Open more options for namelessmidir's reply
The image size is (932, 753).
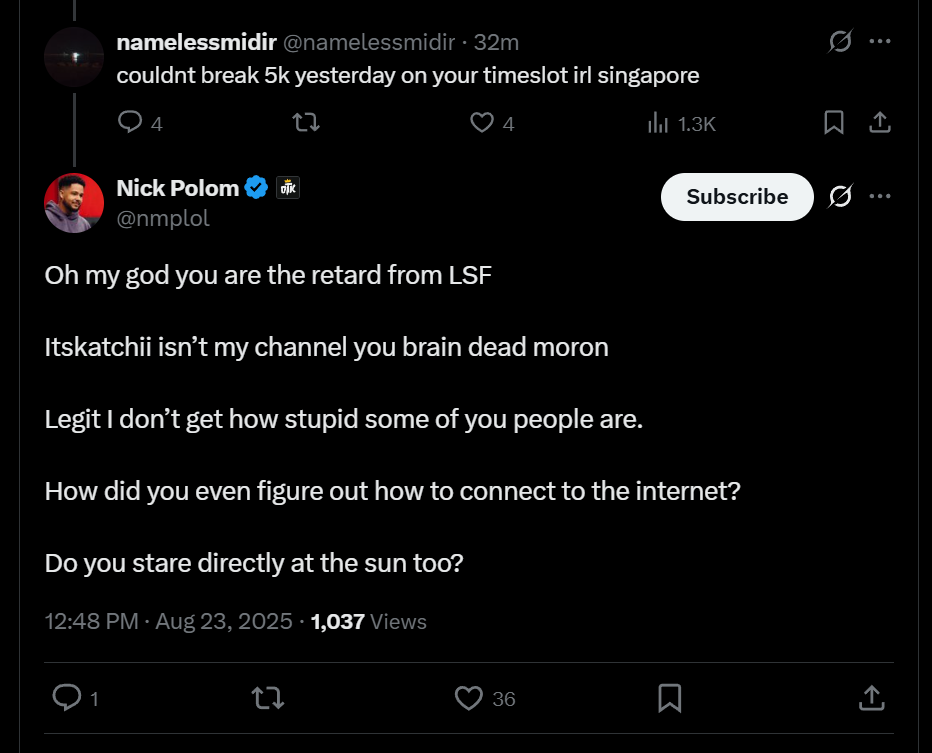tap(880, 42)
